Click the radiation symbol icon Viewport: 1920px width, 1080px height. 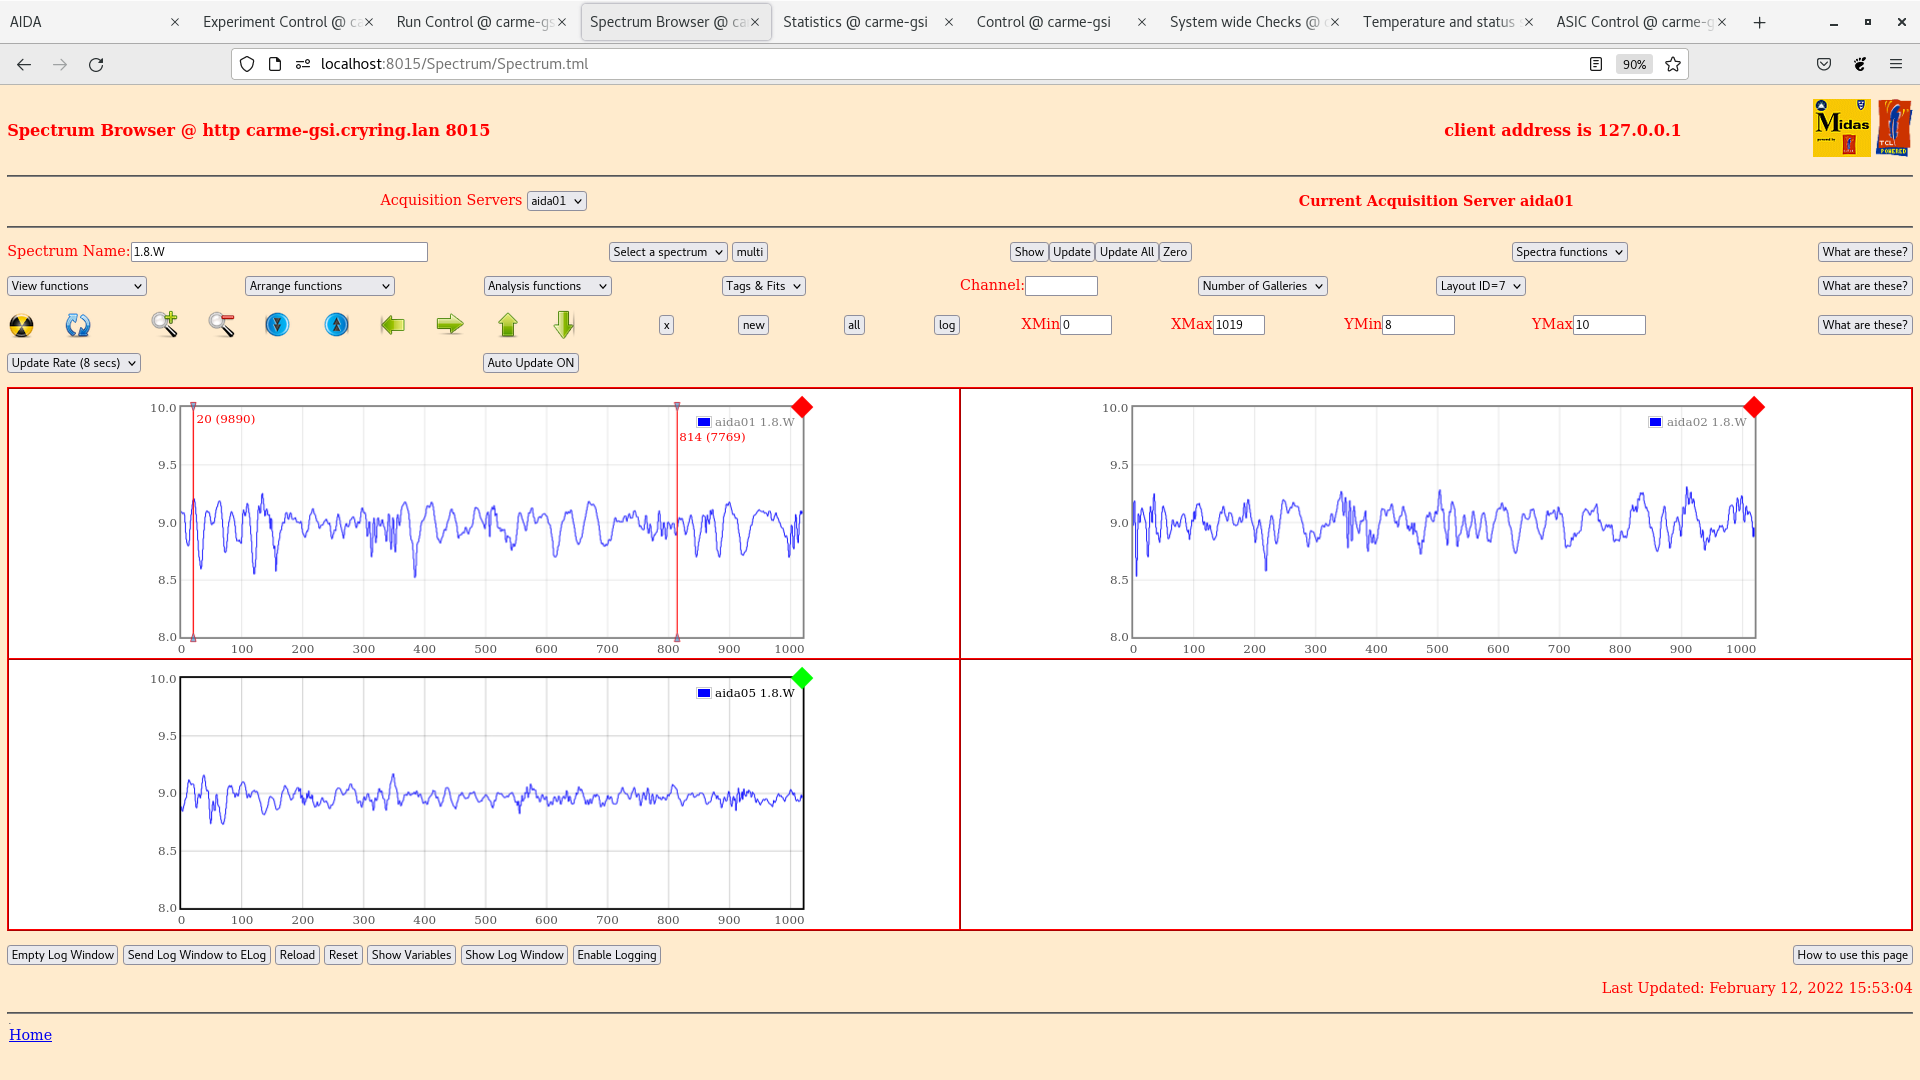[20, 325]
